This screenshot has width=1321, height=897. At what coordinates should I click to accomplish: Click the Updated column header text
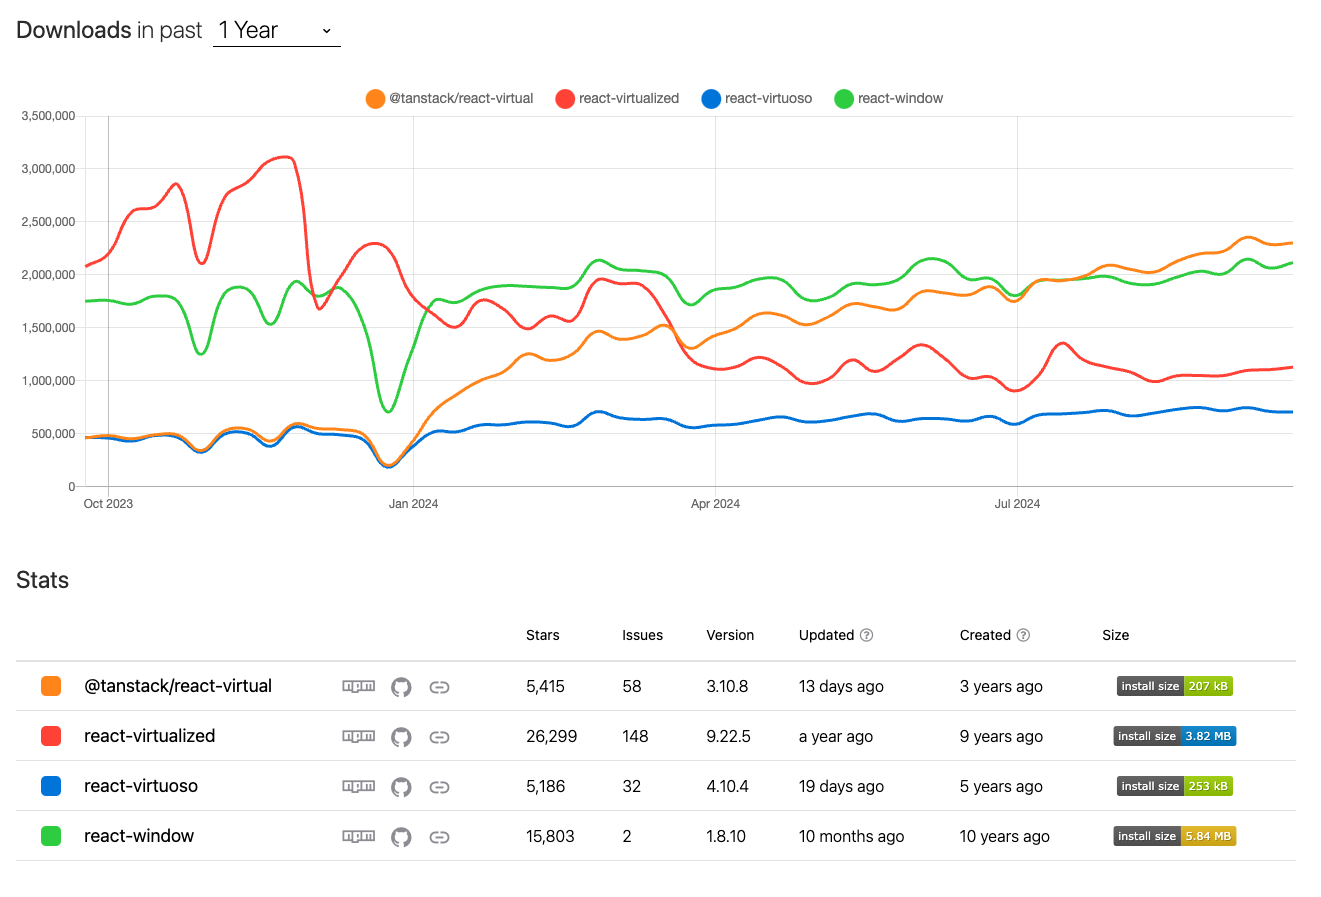pos(827,635)
